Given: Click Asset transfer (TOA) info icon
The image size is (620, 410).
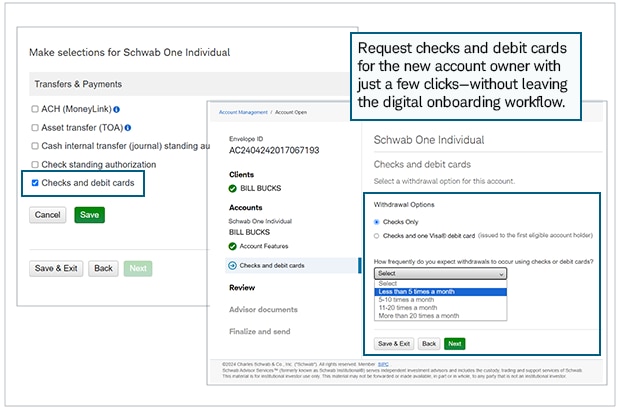Looking at the screenshot, I should (128, 128).
